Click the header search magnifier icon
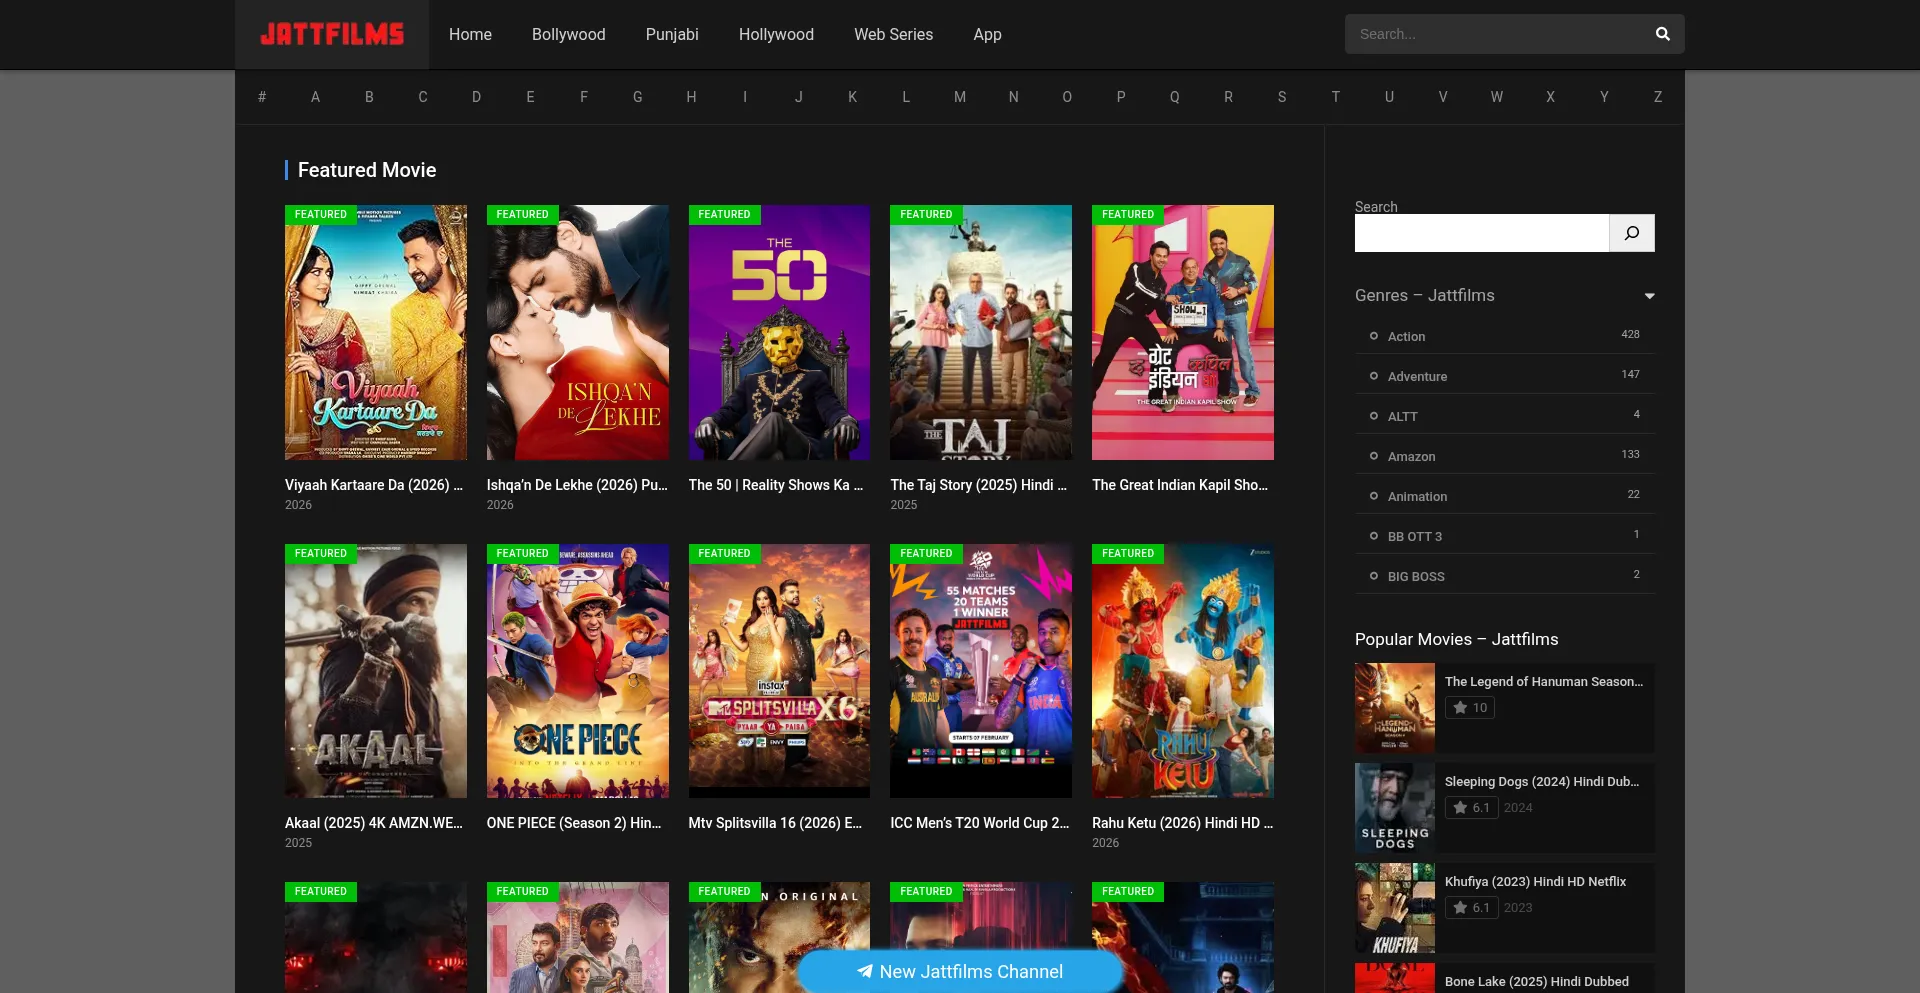Screen dimensions: 1920x993 click(1662, 34)
